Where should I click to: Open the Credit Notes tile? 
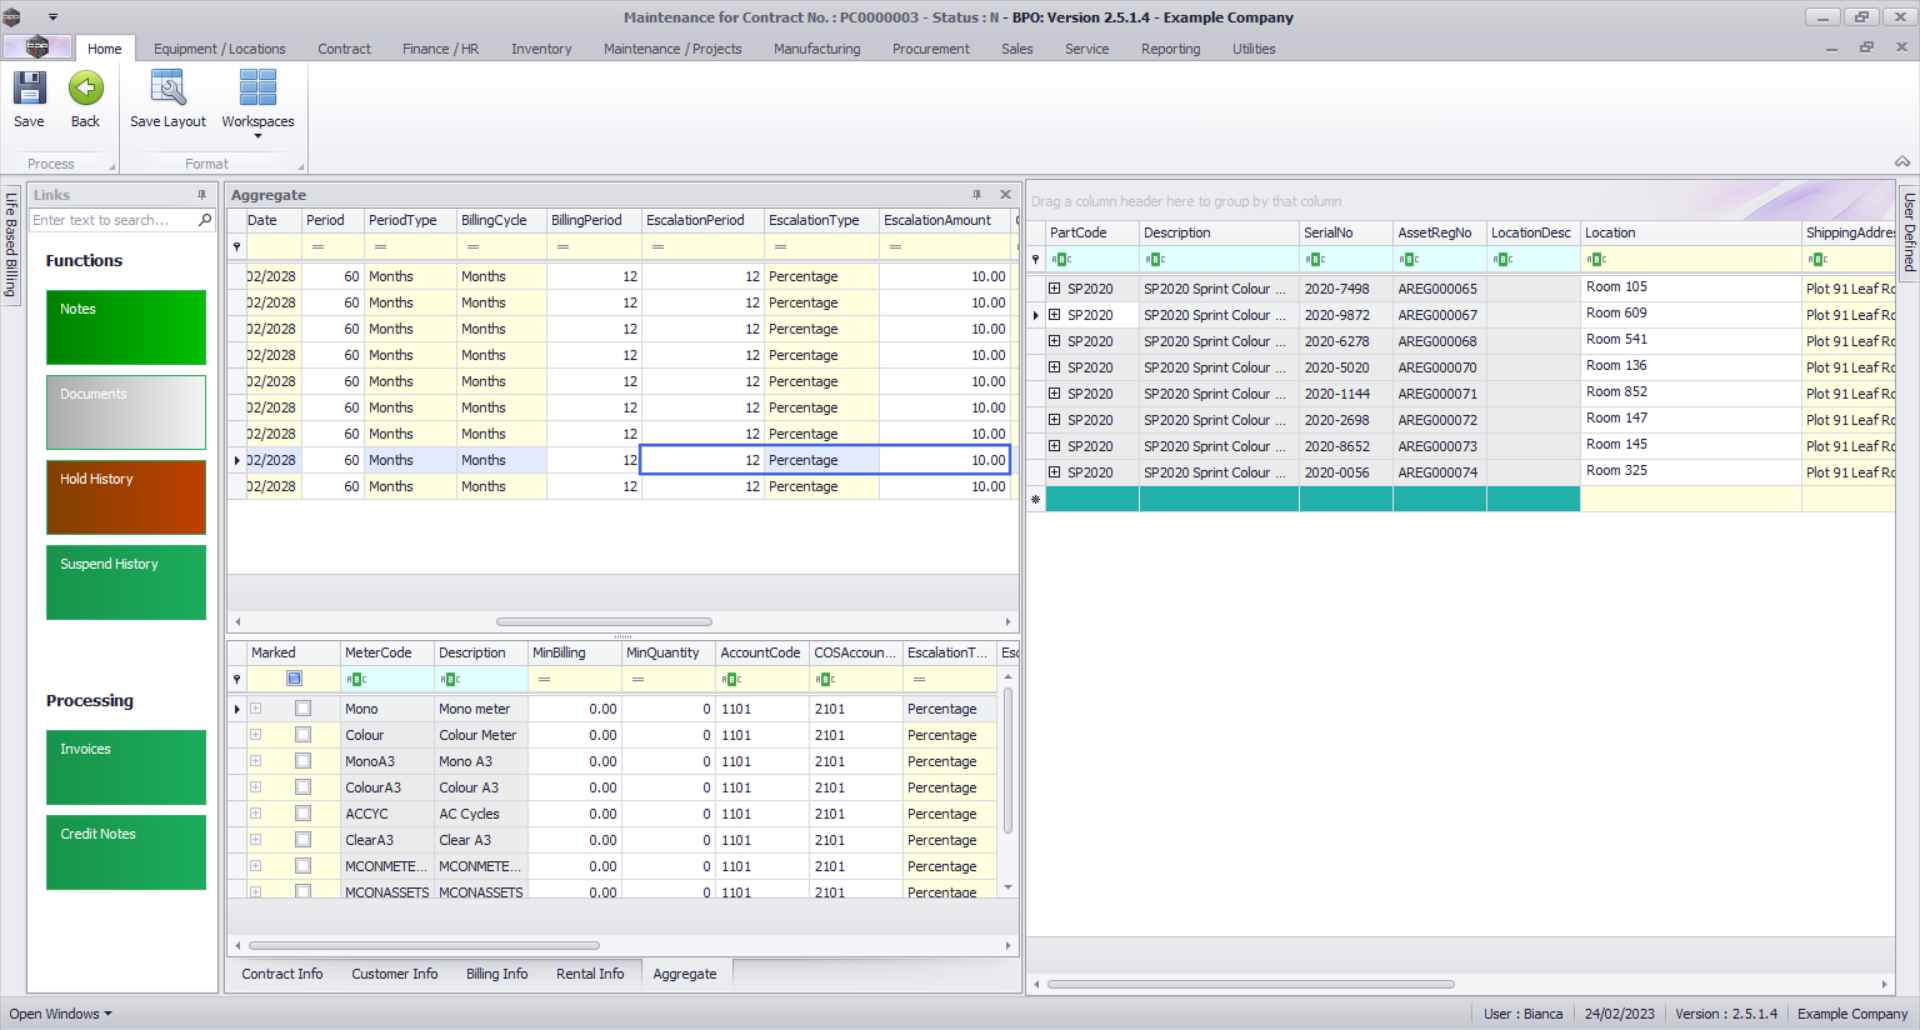point(126,852)
